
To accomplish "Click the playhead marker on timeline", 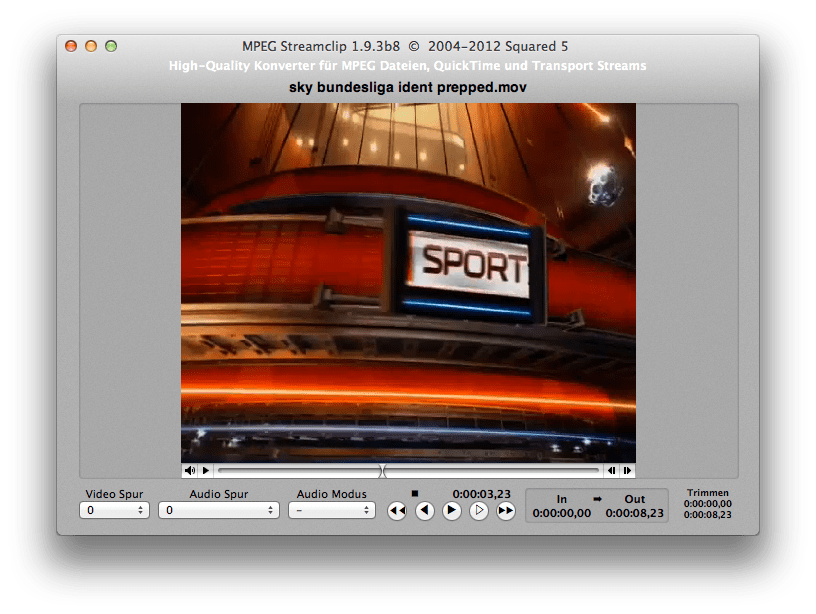I will pos(382,471).
